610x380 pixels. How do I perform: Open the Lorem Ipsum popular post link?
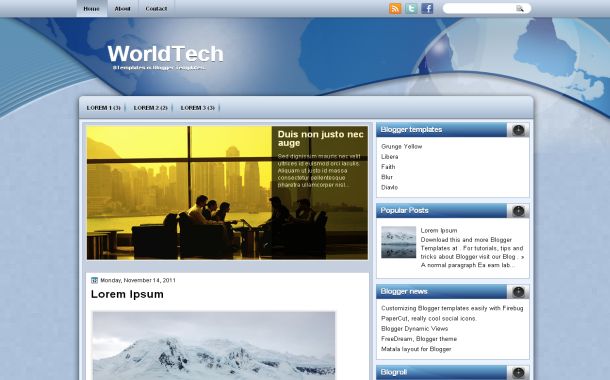point(439,230)
